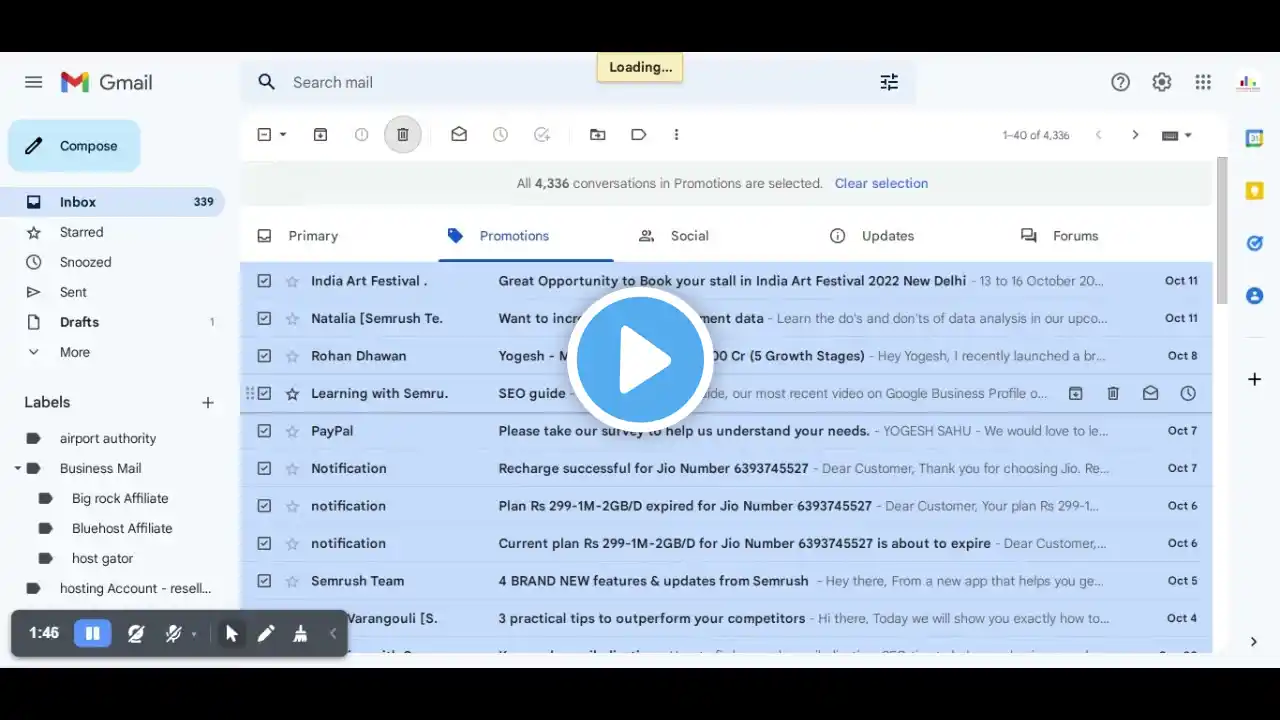Collapse the recorder toolbar arrow
1280x720 pixels.
333,633
